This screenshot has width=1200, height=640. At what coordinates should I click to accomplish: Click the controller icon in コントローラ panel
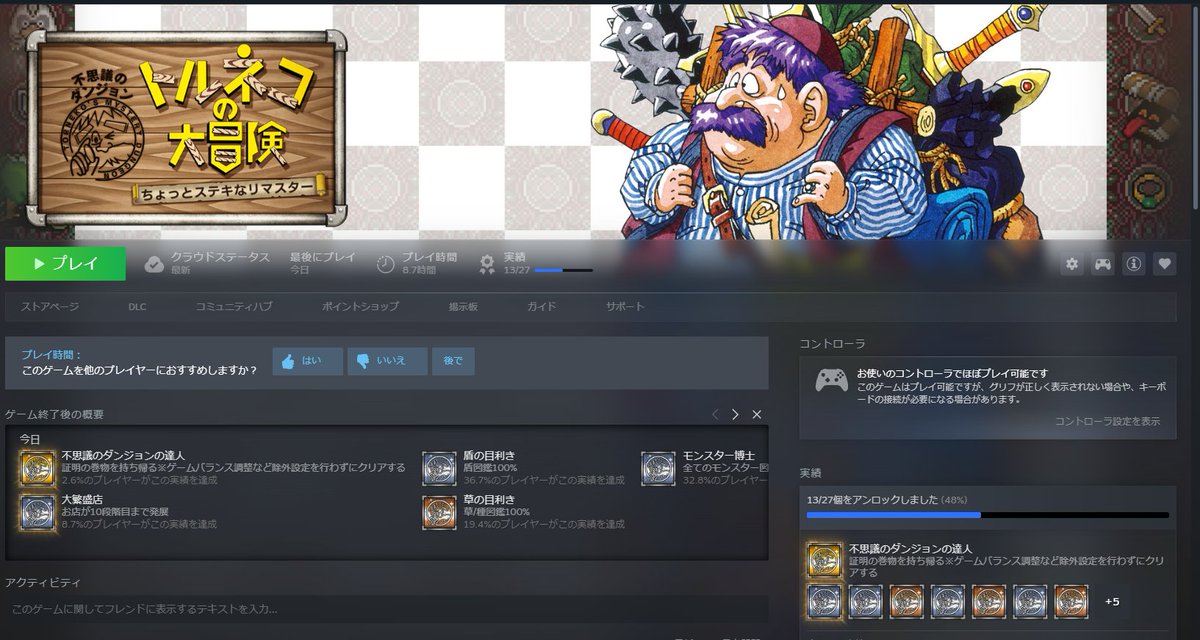831,380
